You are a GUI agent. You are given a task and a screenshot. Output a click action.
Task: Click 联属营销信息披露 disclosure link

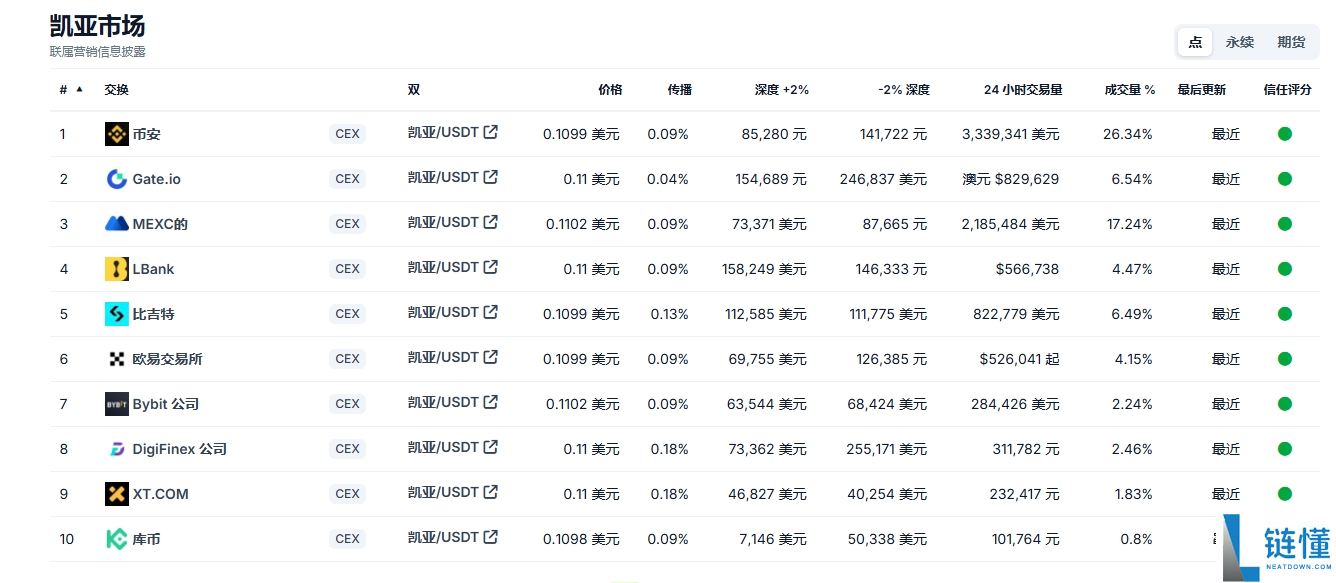coord(97,51)
